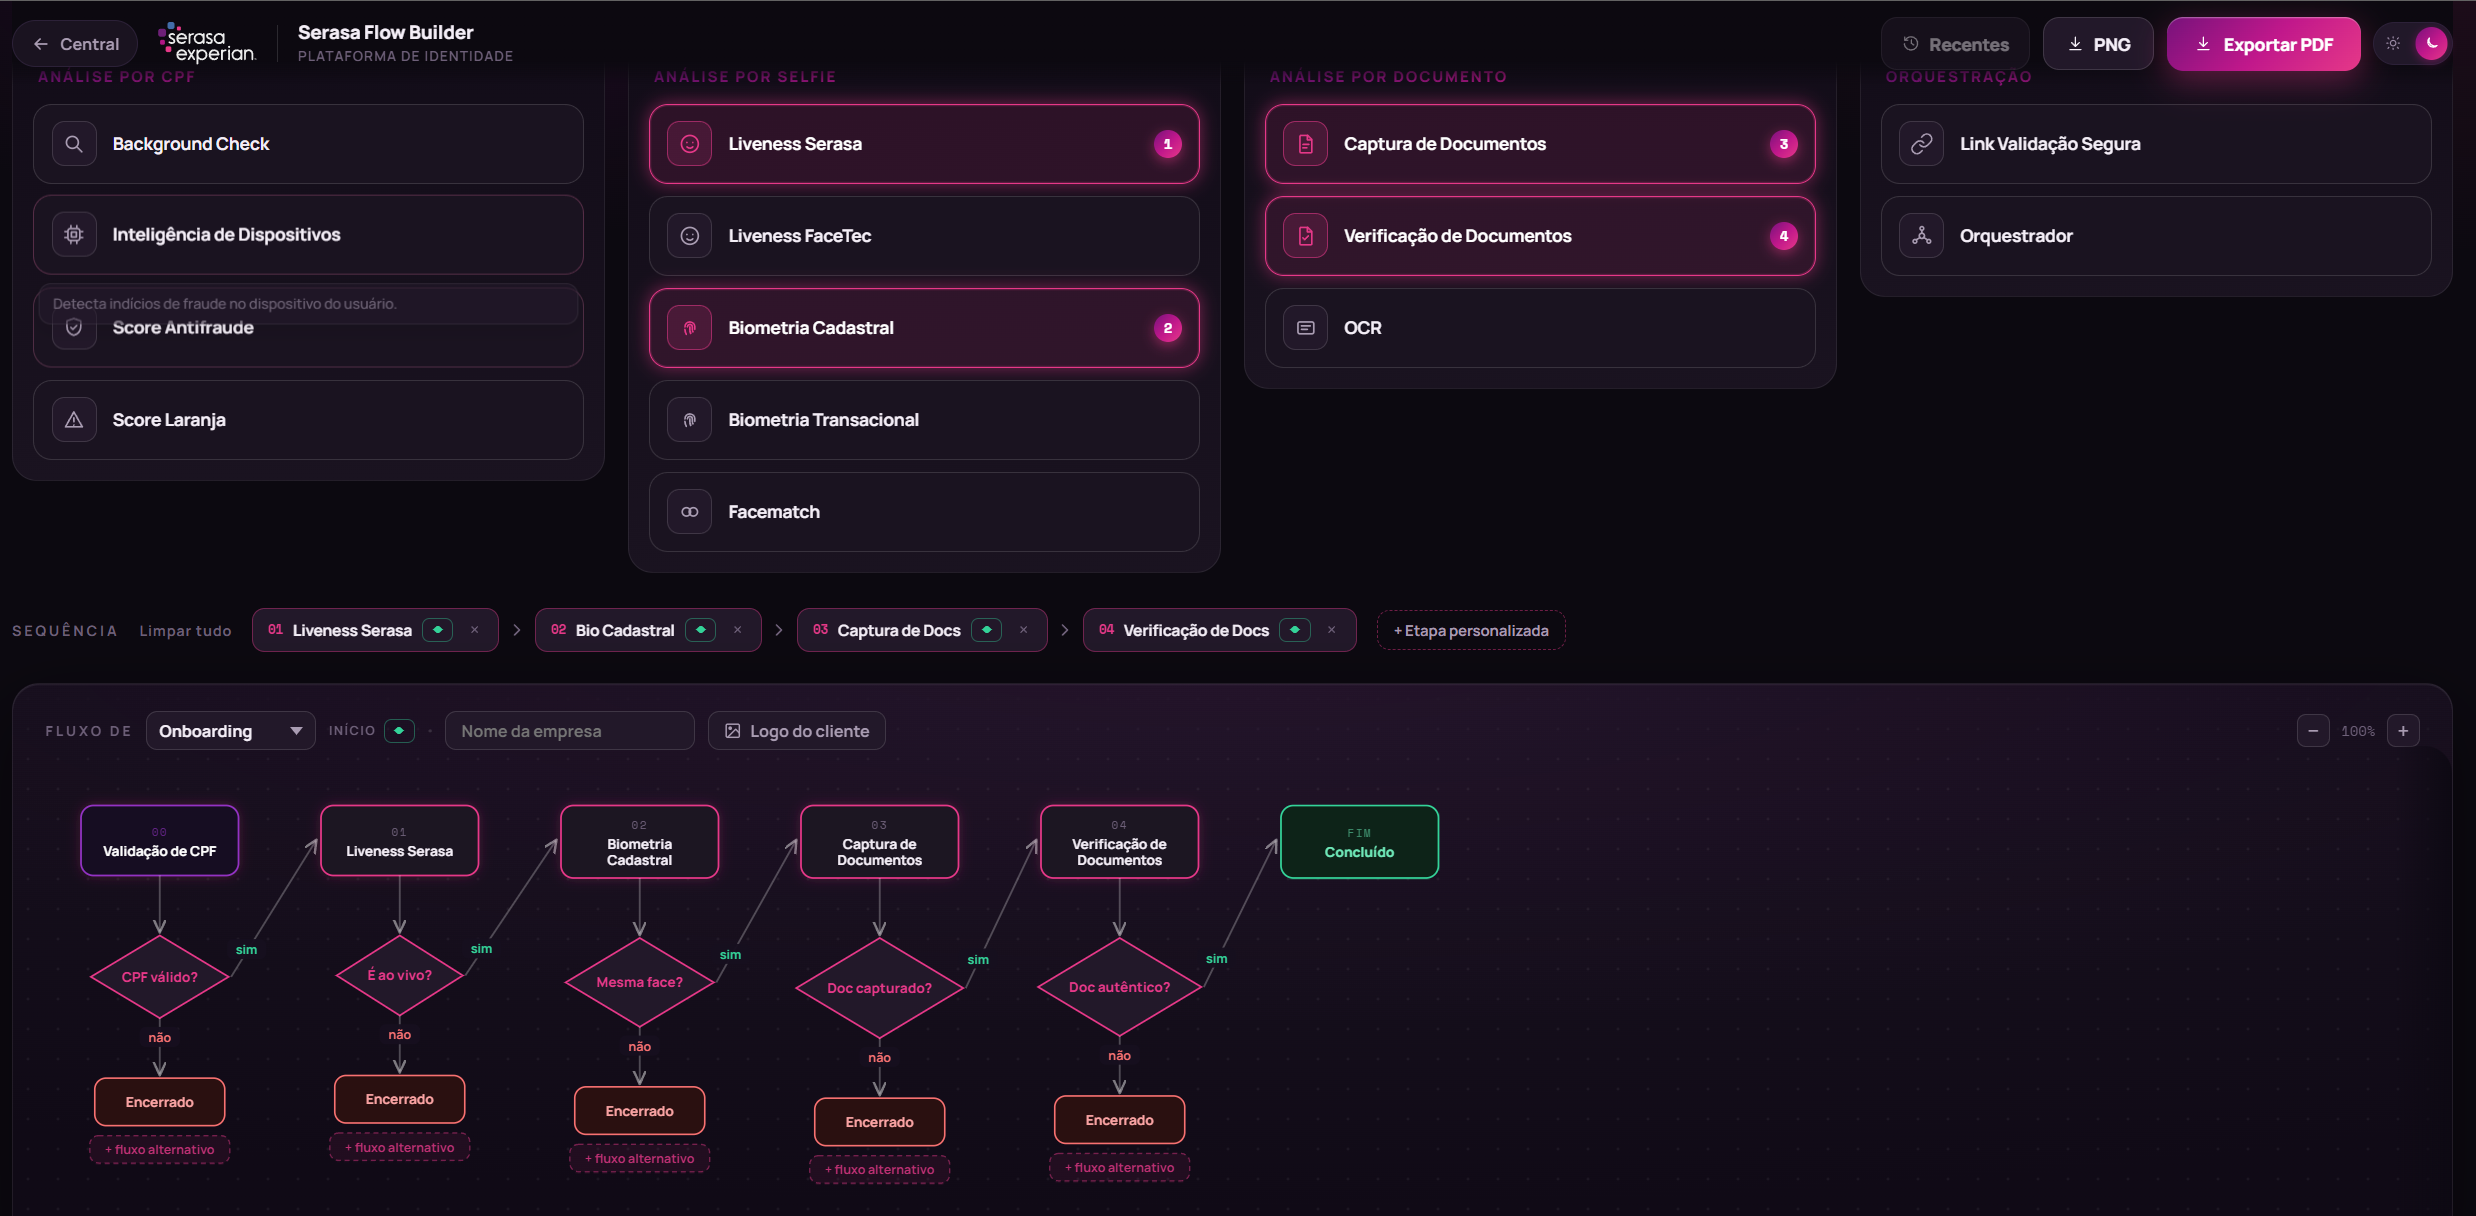Click the Doc autêntico? decision diamond
2476x1216 pixels.
click(x=1120, y=987)
